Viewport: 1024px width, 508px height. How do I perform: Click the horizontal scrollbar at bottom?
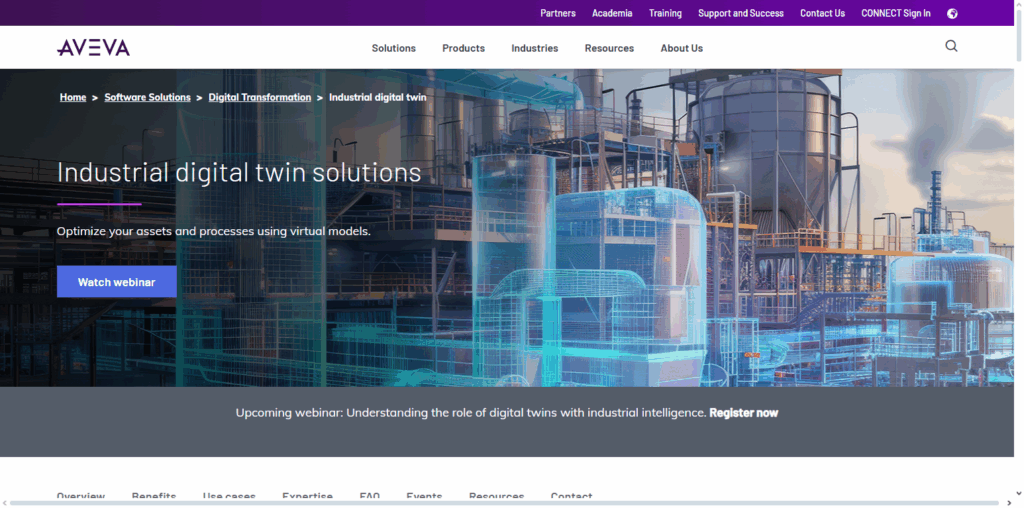(x=505, y=503)
